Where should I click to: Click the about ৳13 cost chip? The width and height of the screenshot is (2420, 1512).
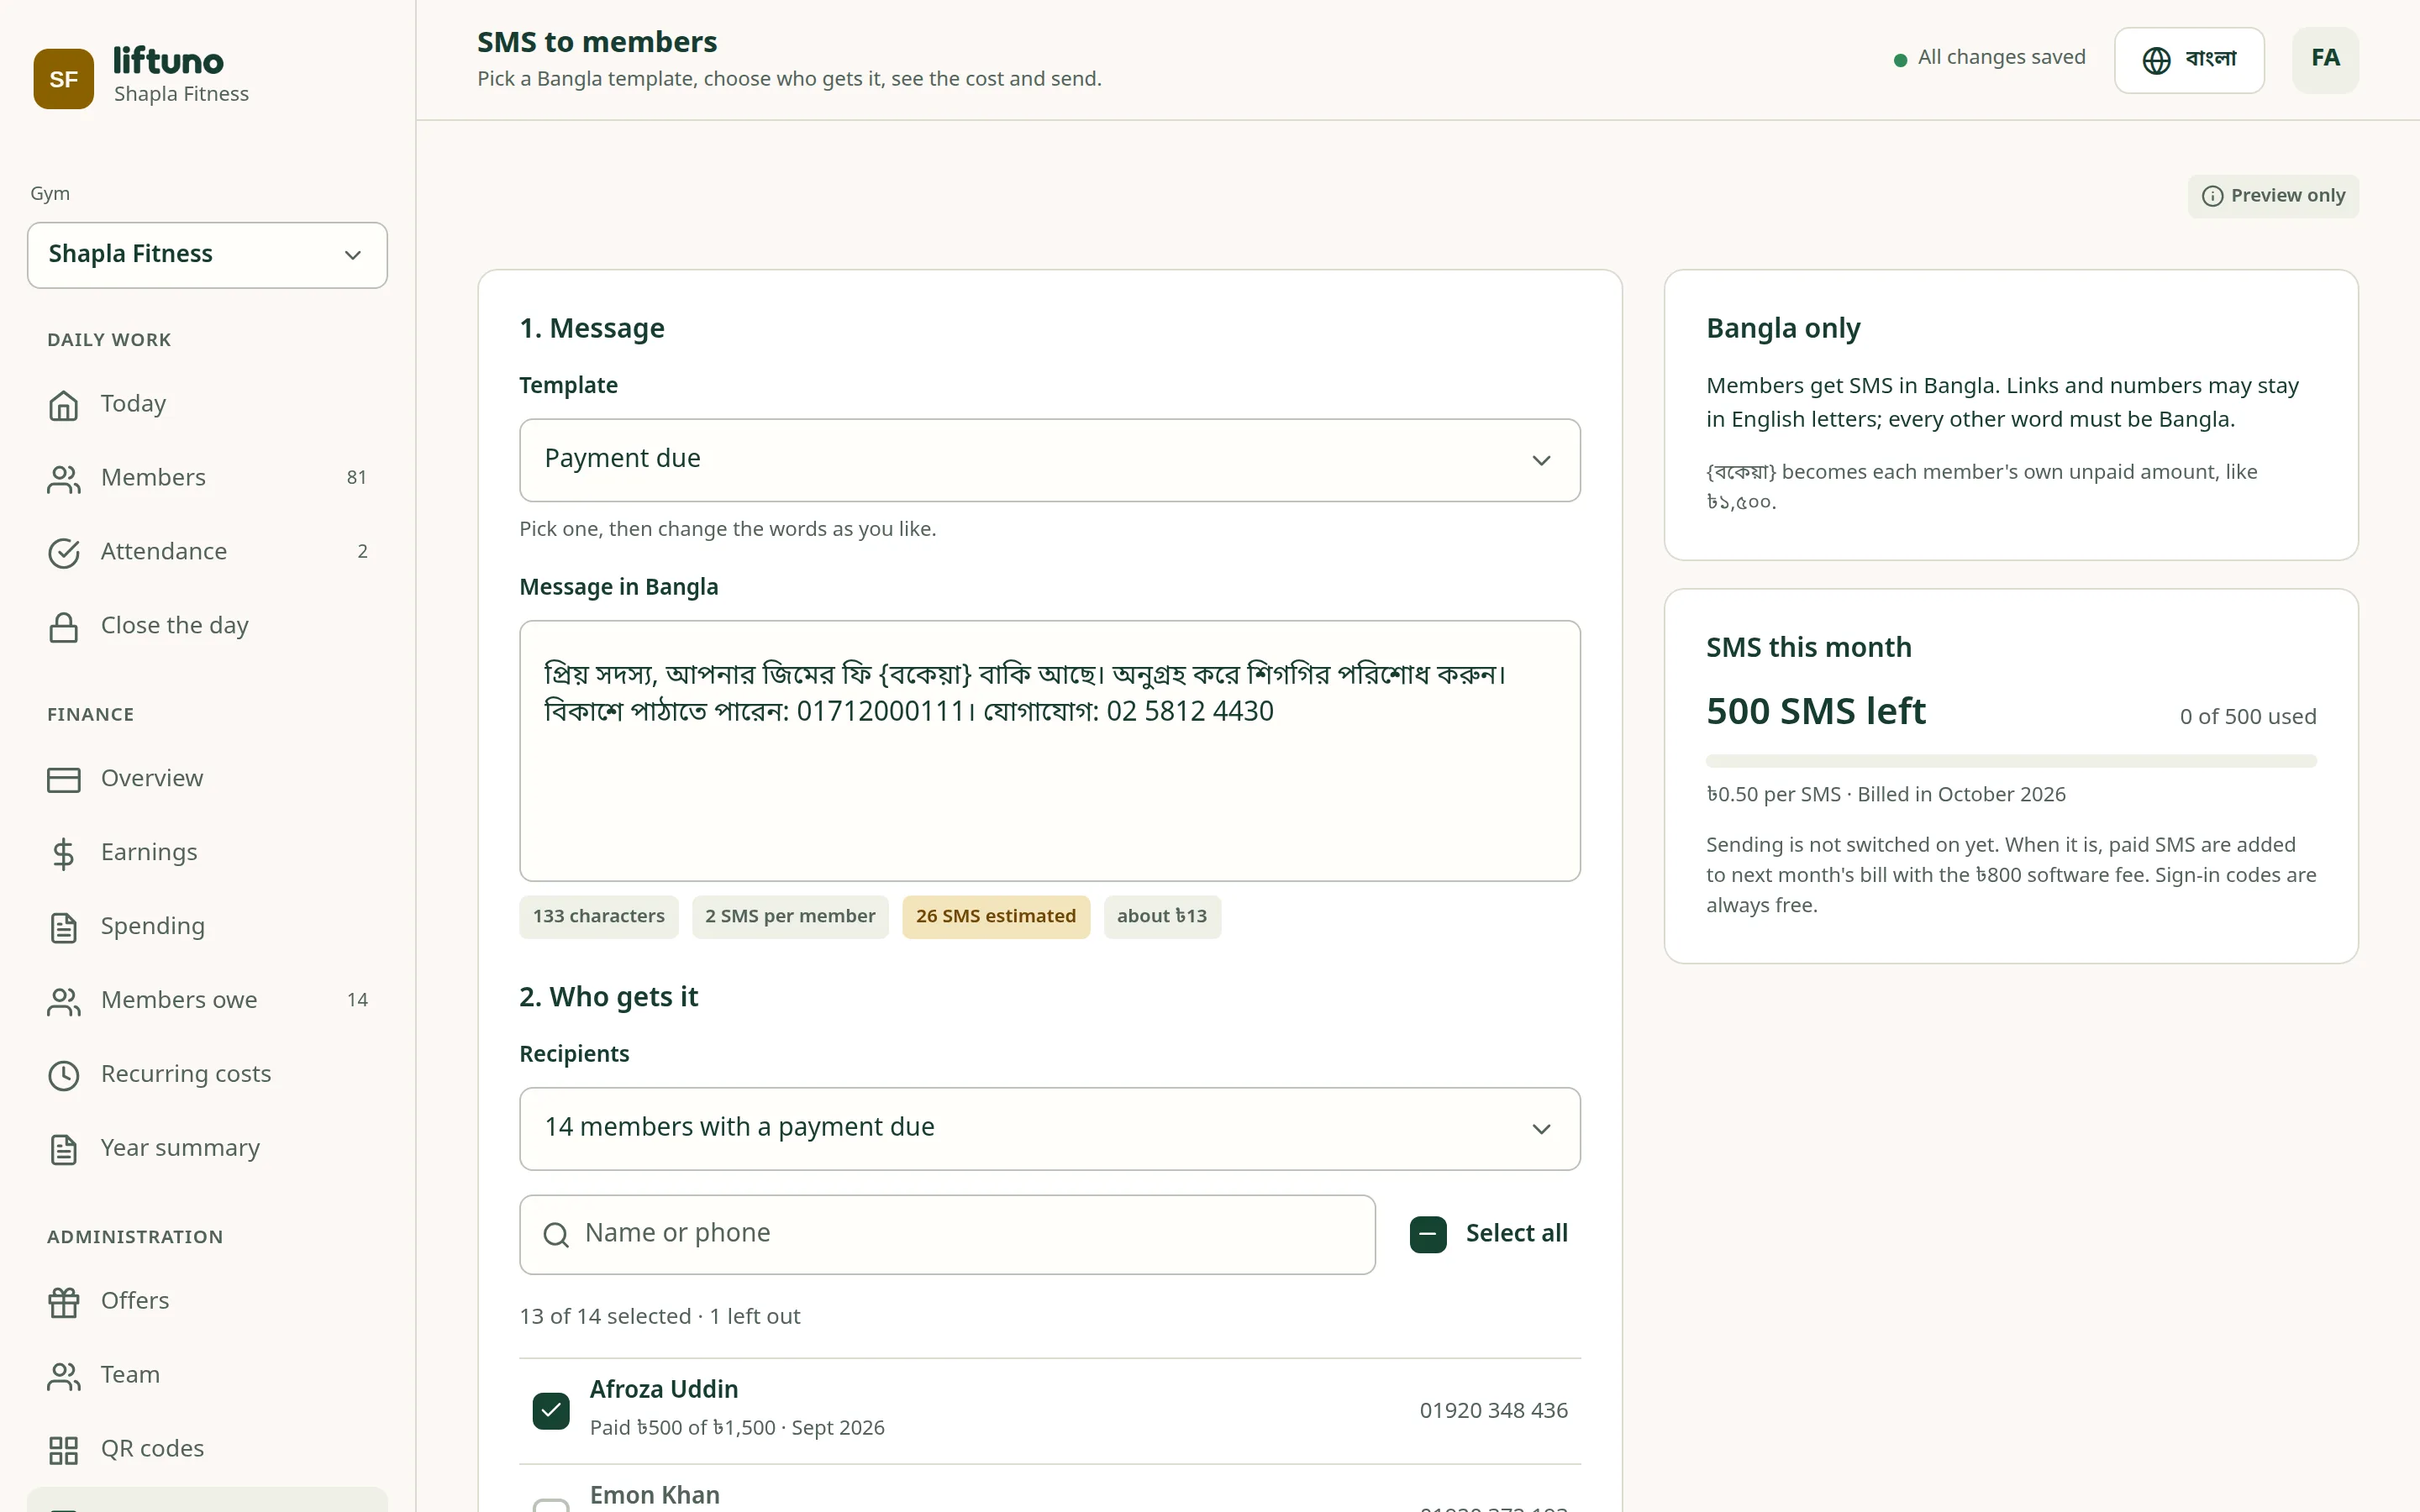[x=1162, y=917]
